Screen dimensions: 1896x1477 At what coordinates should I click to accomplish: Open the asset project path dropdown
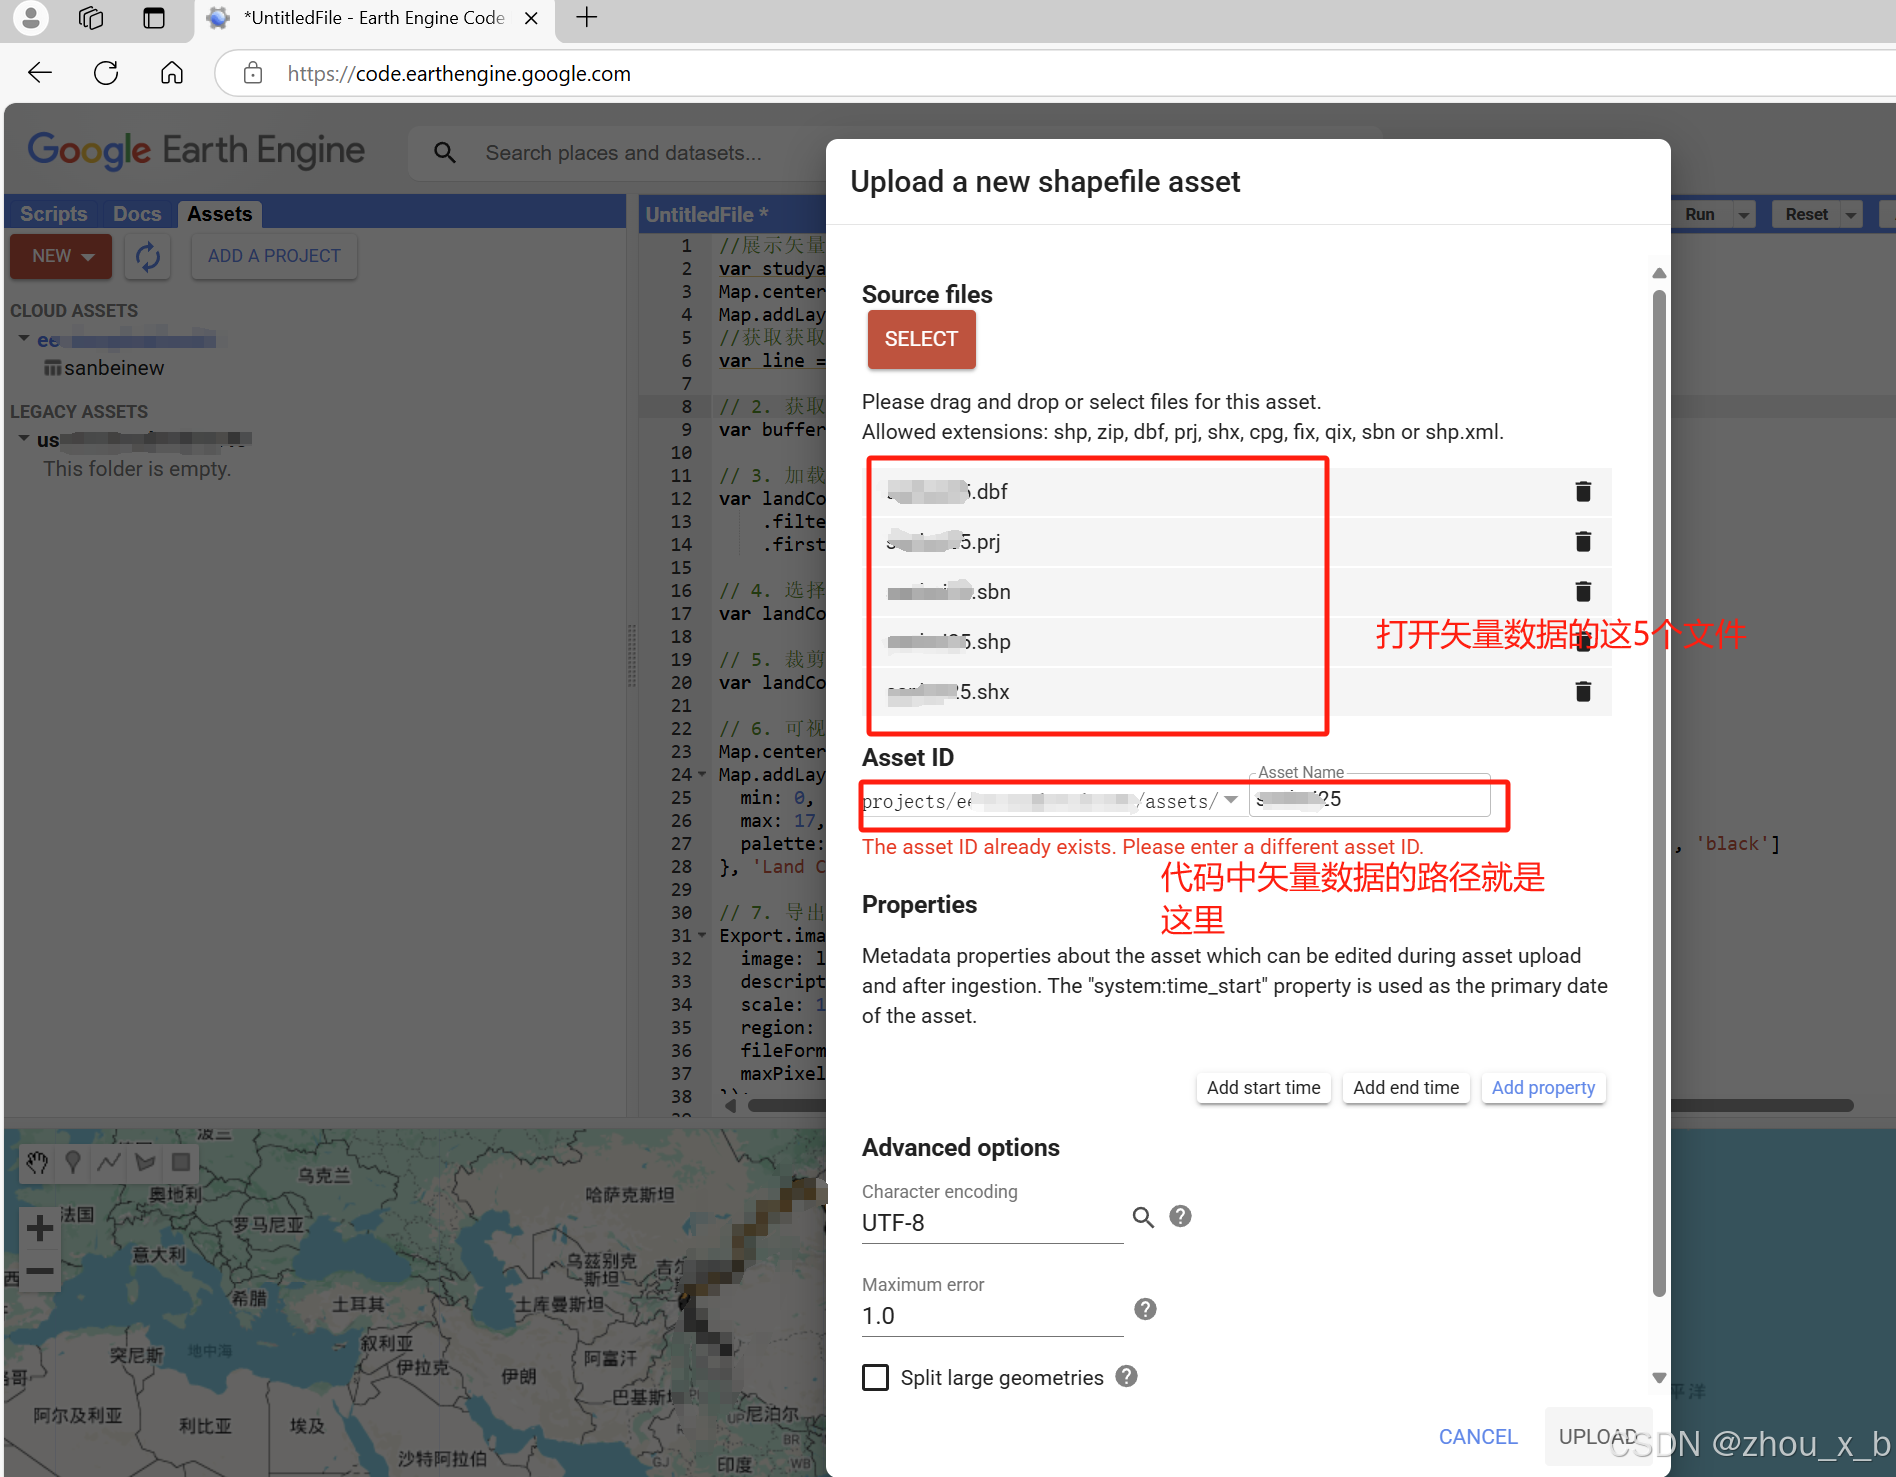1231,800
